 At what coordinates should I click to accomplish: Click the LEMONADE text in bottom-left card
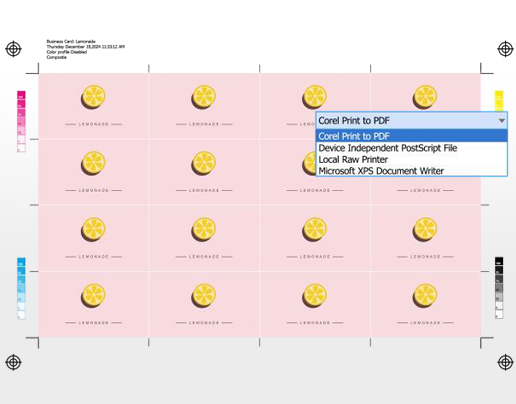(94, 323)
